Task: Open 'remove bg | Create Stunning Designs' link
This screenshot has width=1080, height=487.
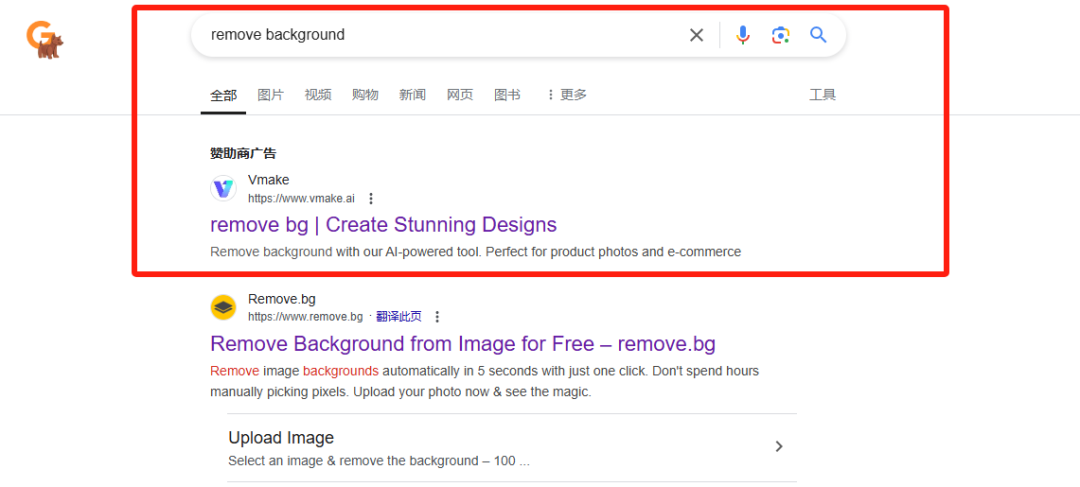Action: tap(383, 225)
